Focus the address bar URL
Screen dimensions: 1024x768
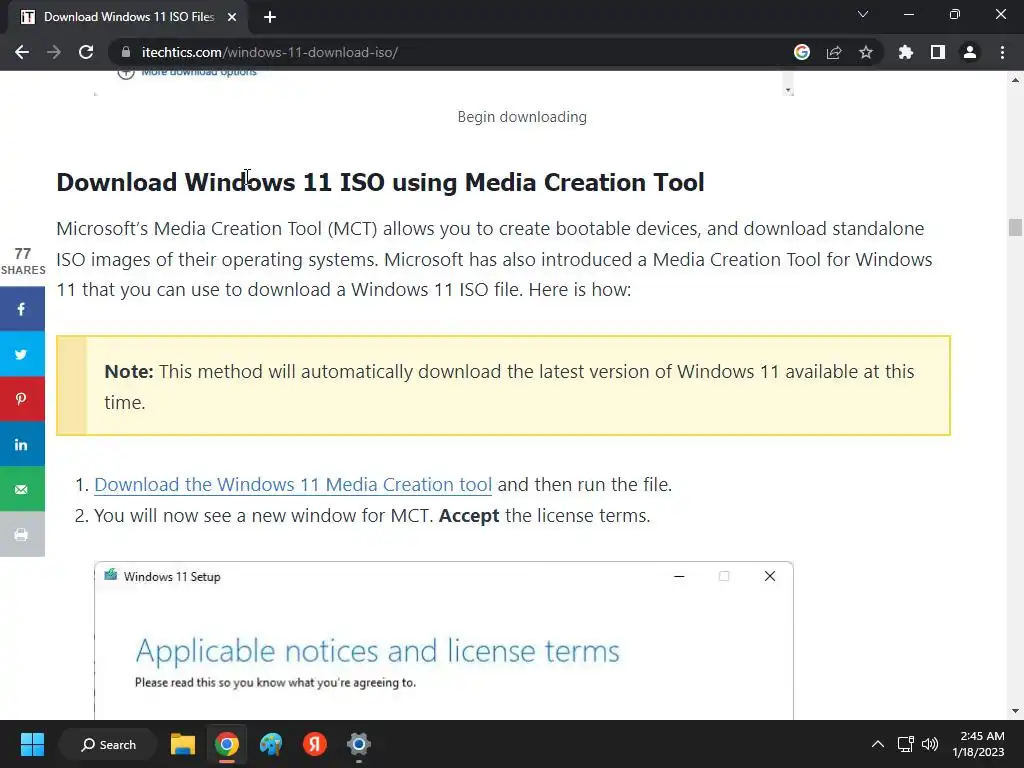coord(269,52)
